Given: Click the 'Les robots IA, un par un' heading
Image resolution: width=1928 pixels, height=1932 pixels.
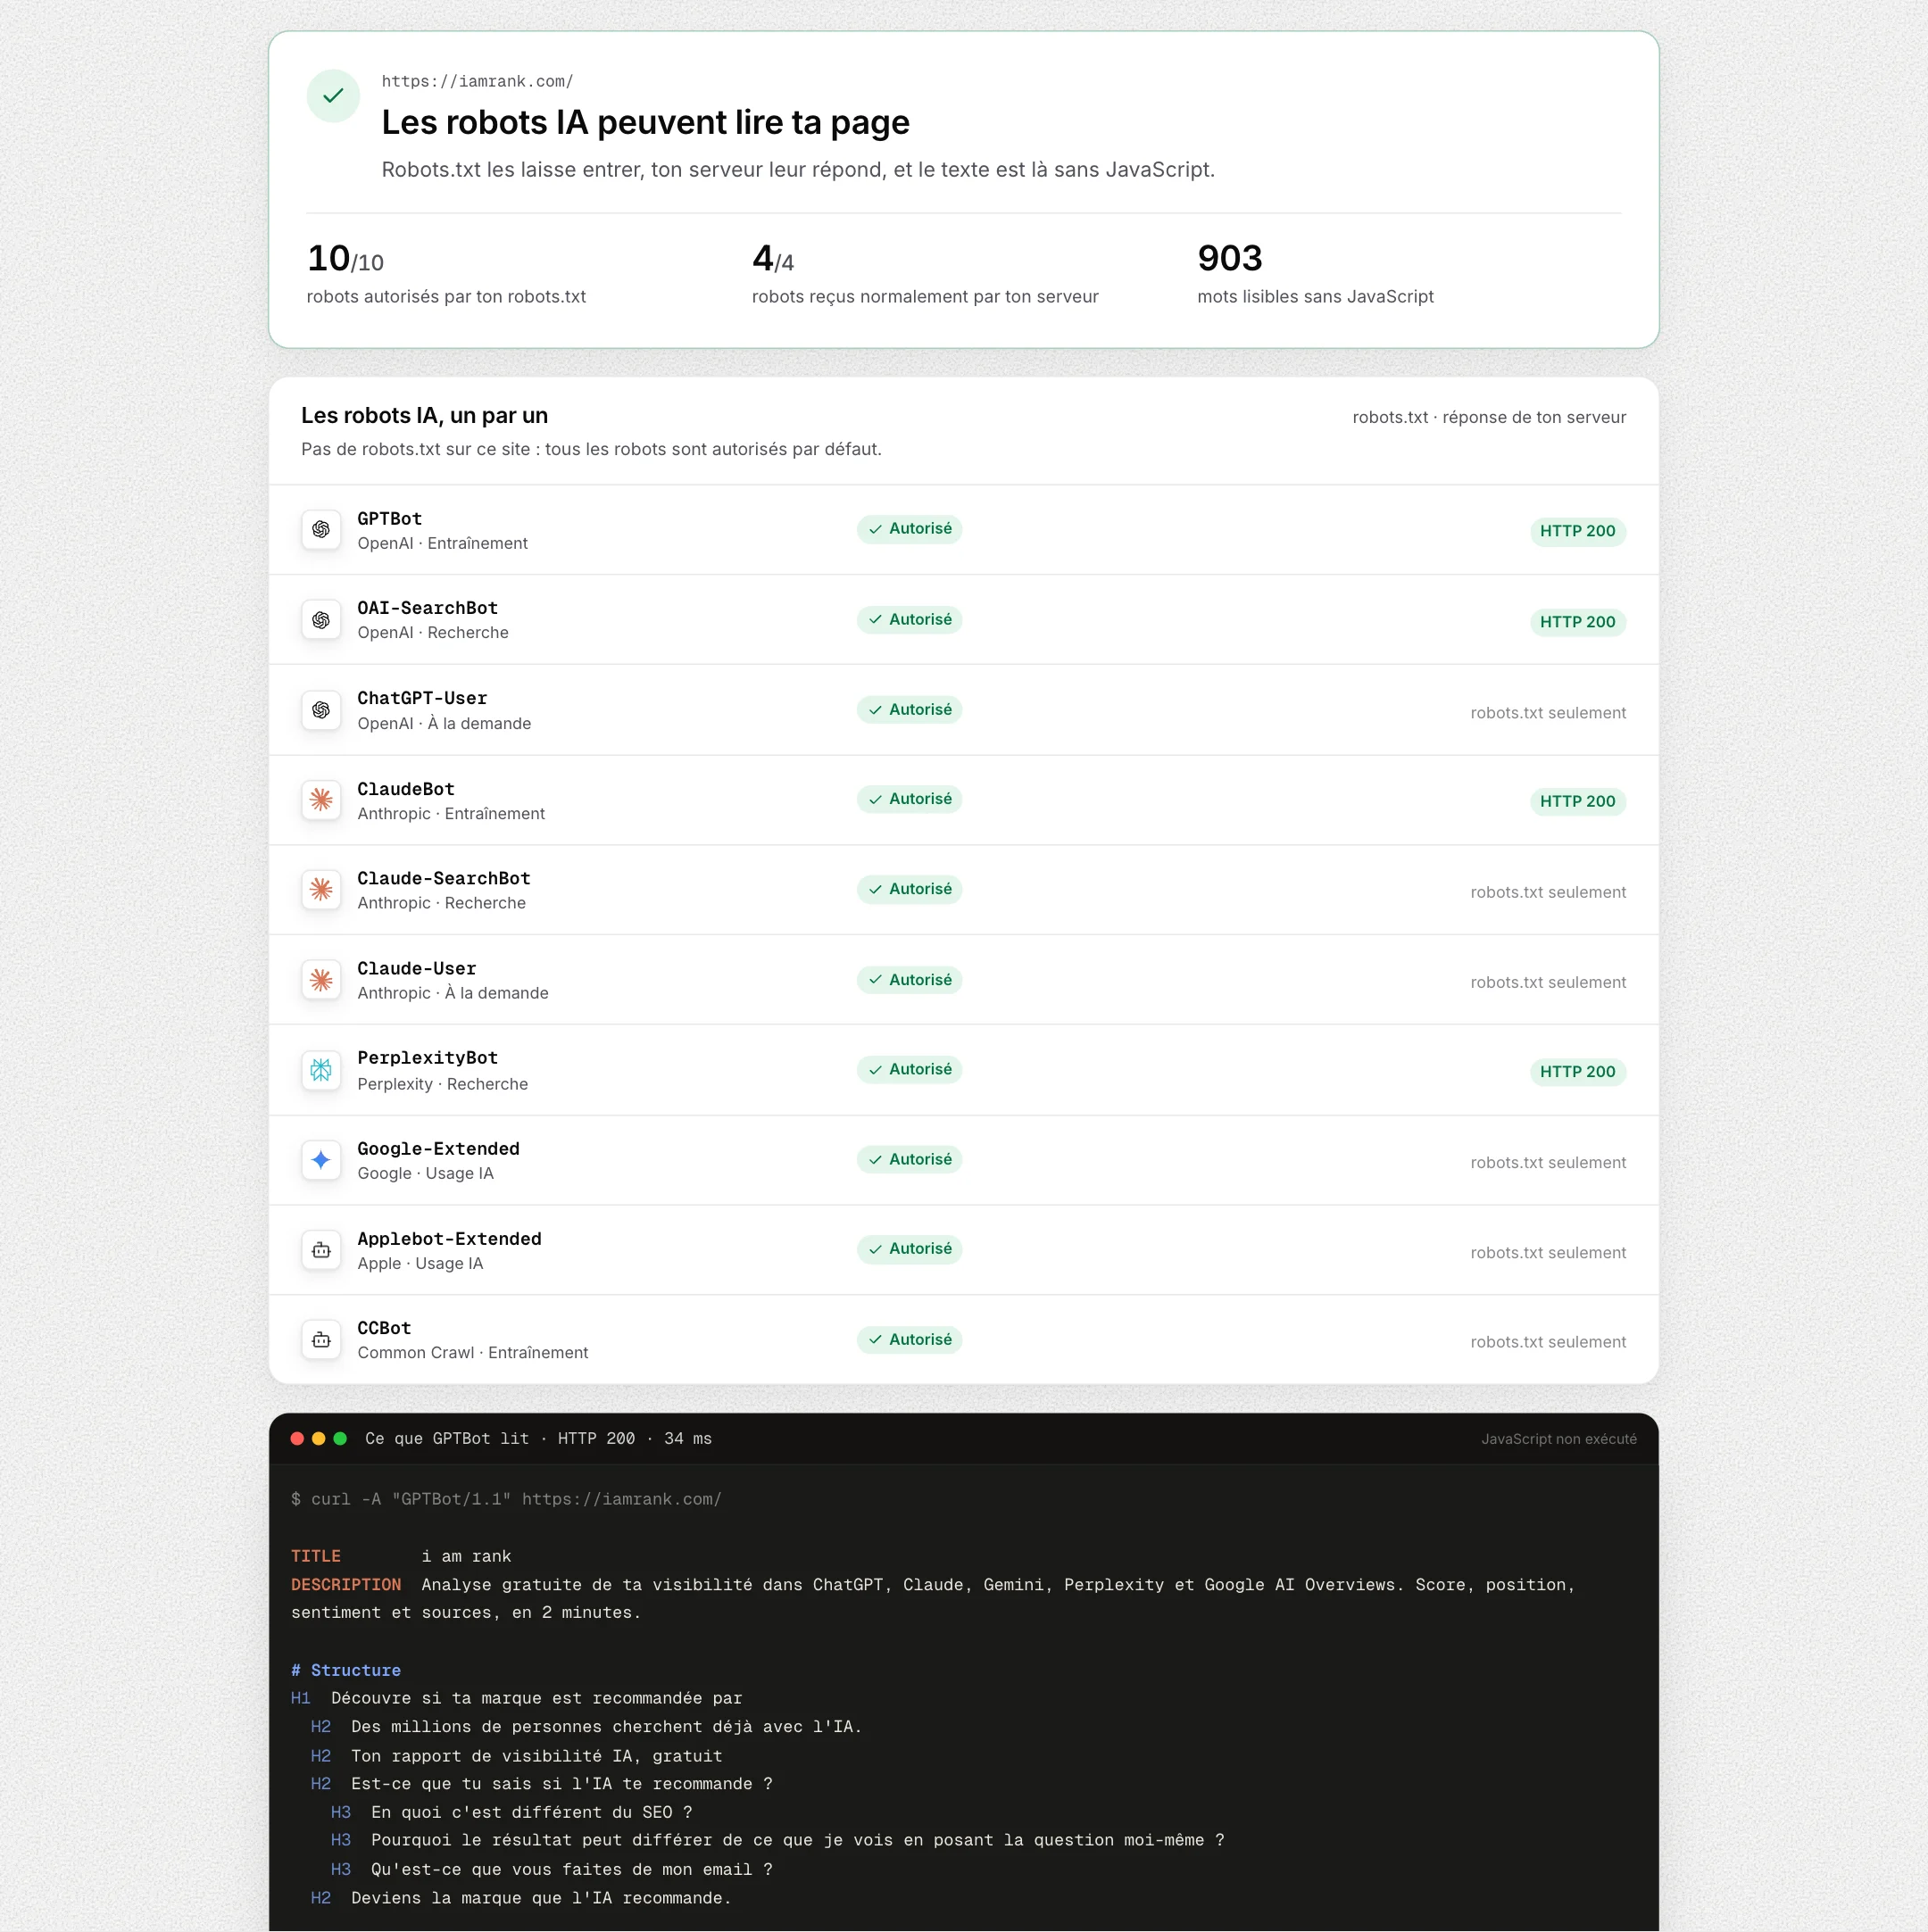Looking at the screenshot, I should coord(424,416).
